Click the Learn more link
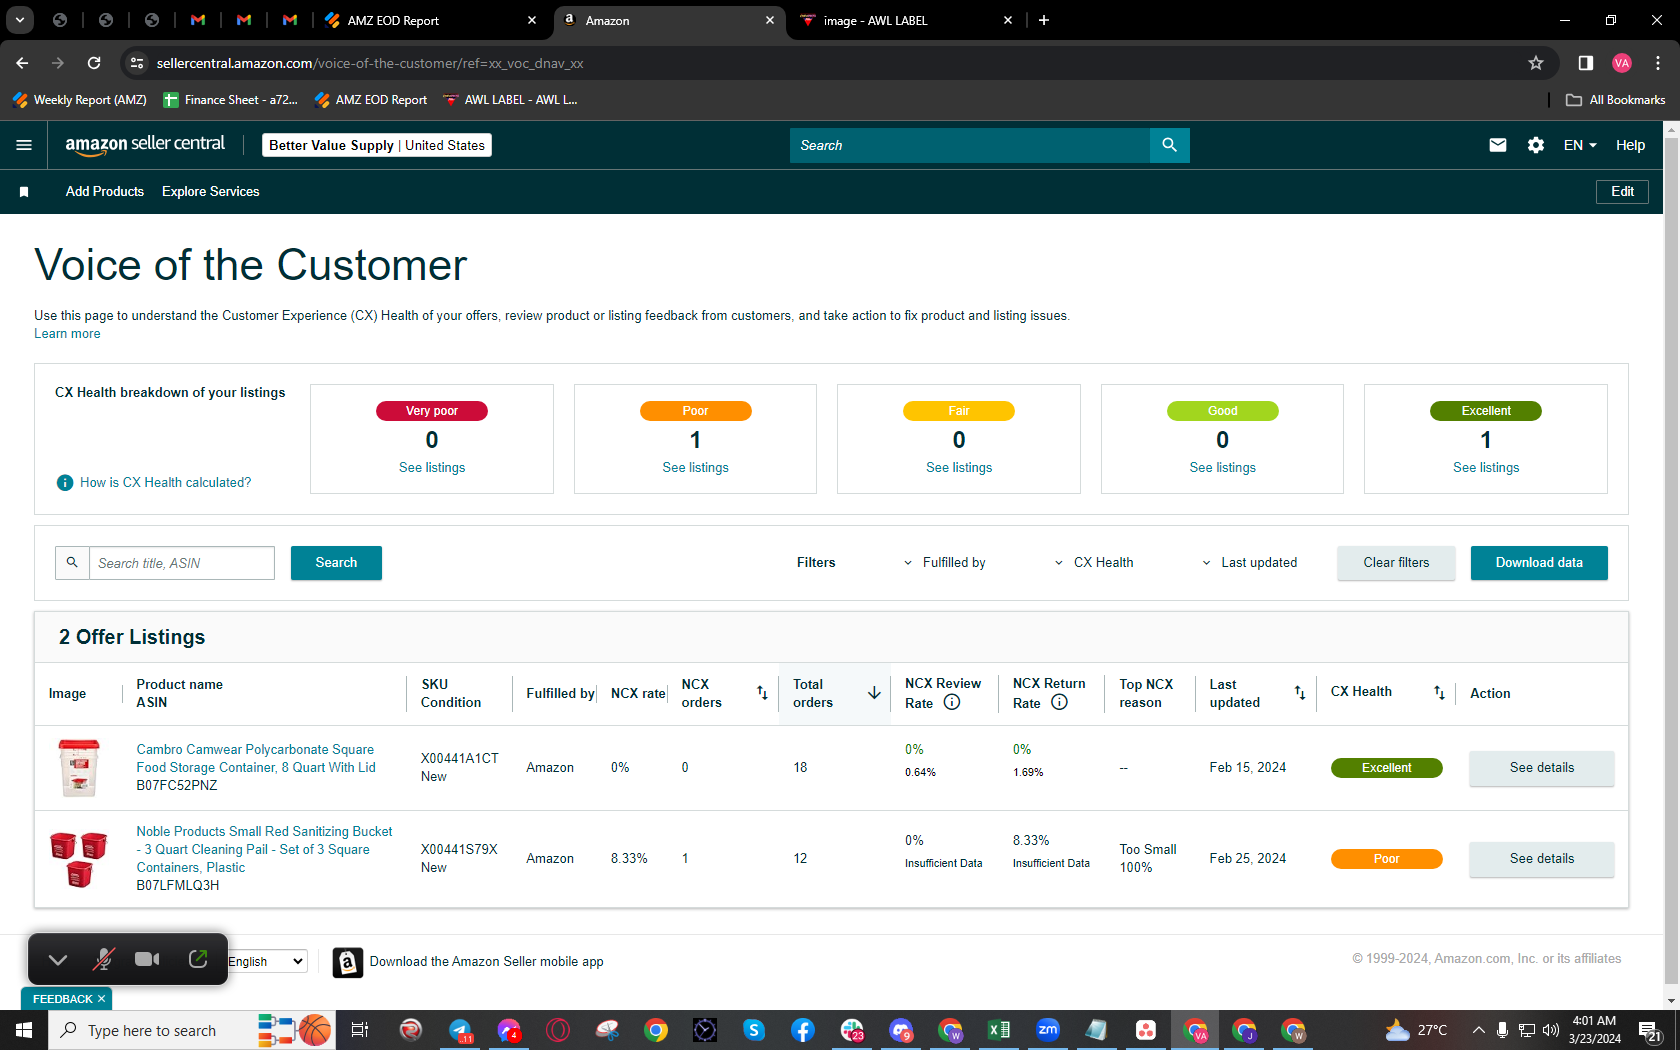This screenshot has height=1050, width=1680. coord(67,334)
